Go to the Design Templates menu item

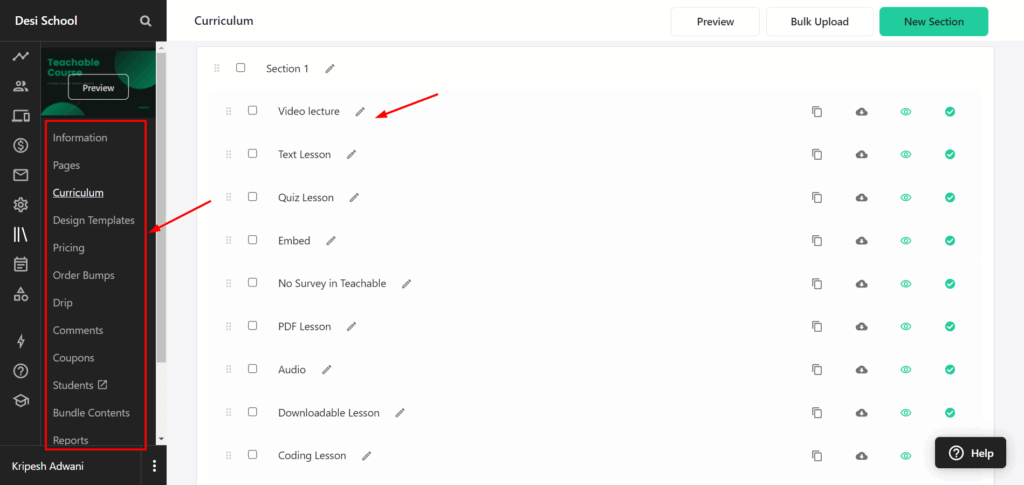coord(93,220)
